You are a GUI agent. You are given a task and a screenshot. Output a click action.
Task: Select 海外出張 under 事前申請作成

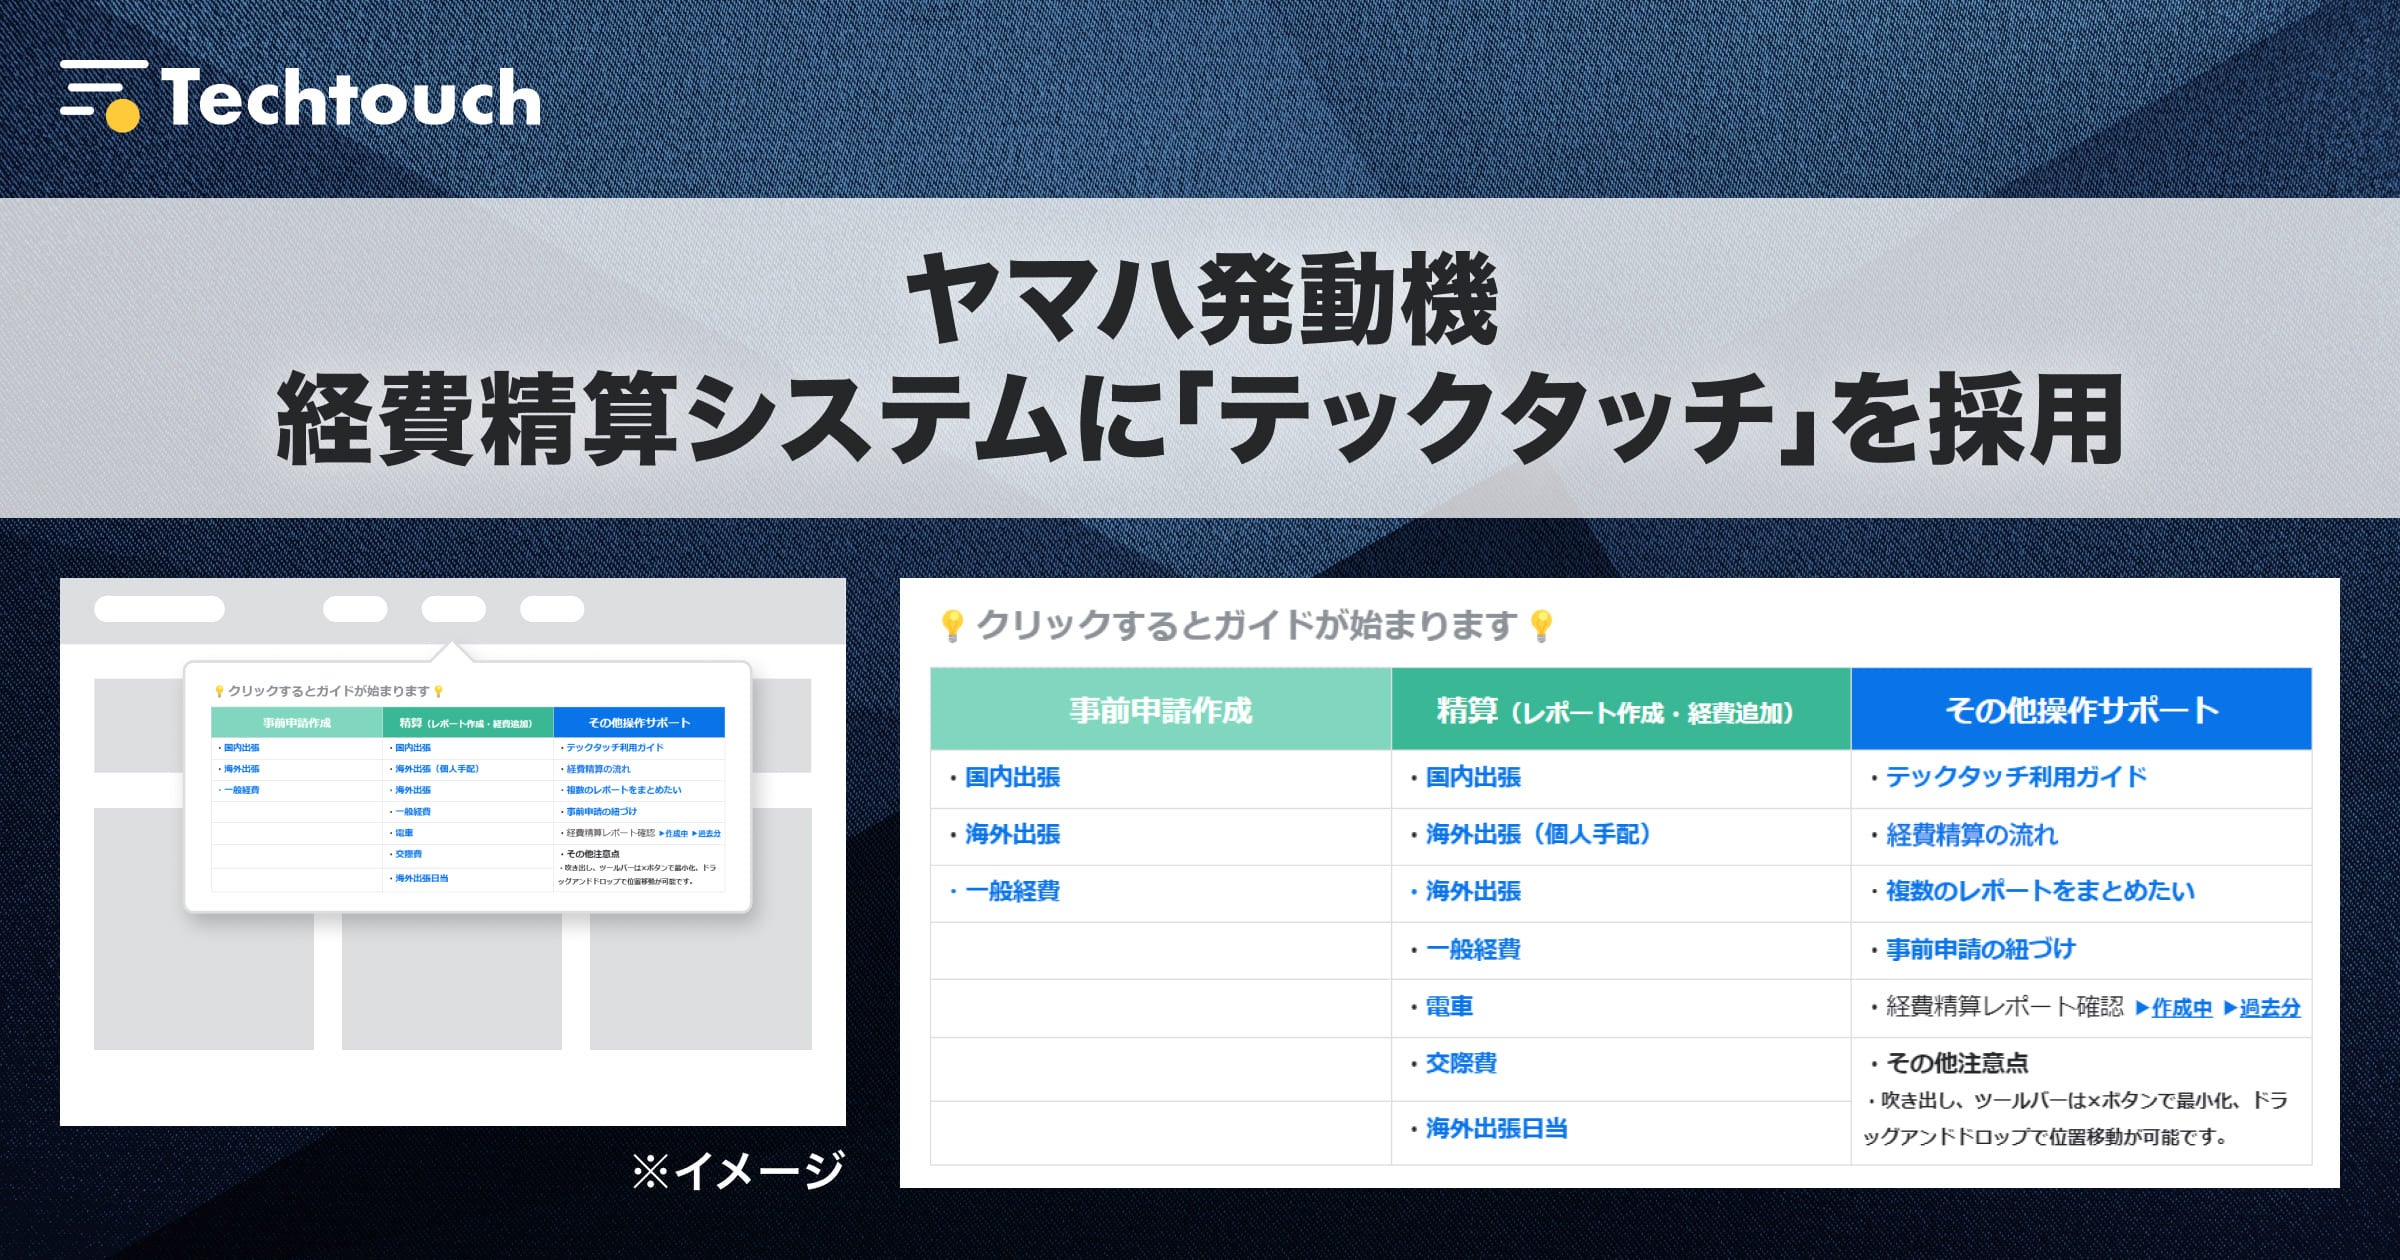[1012, 835]
